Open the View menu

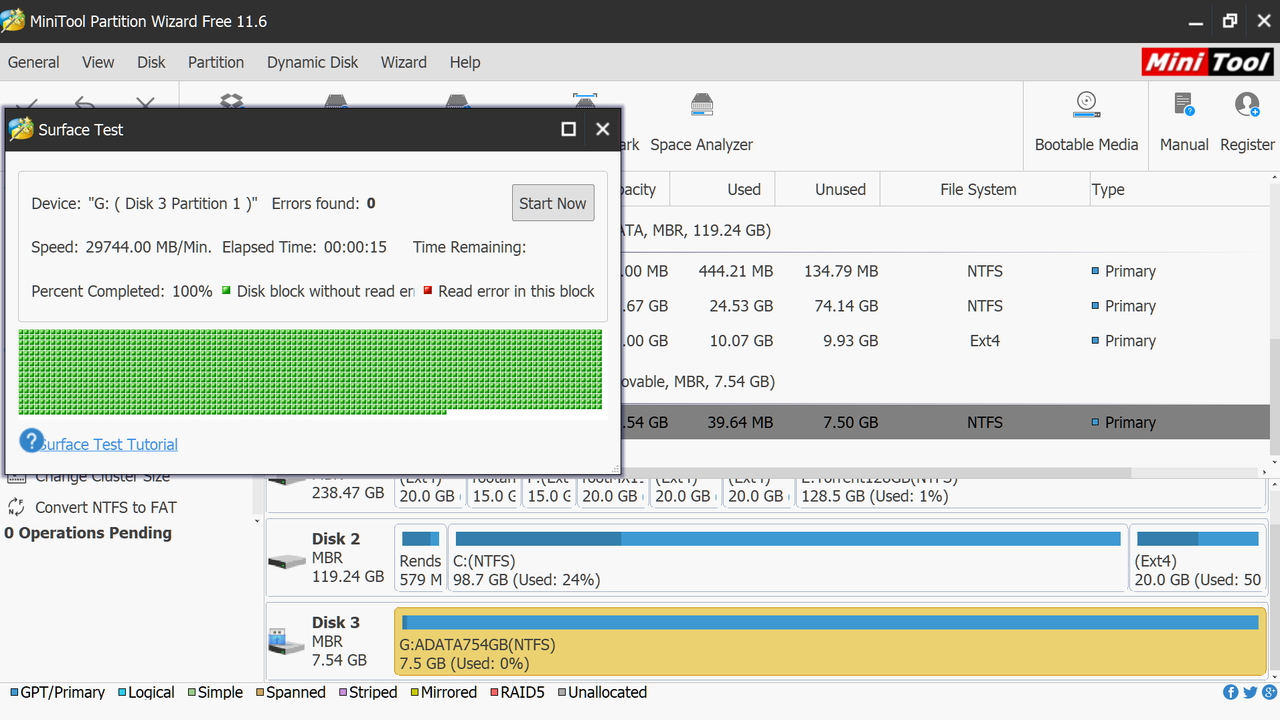click(x=98, y=62)
